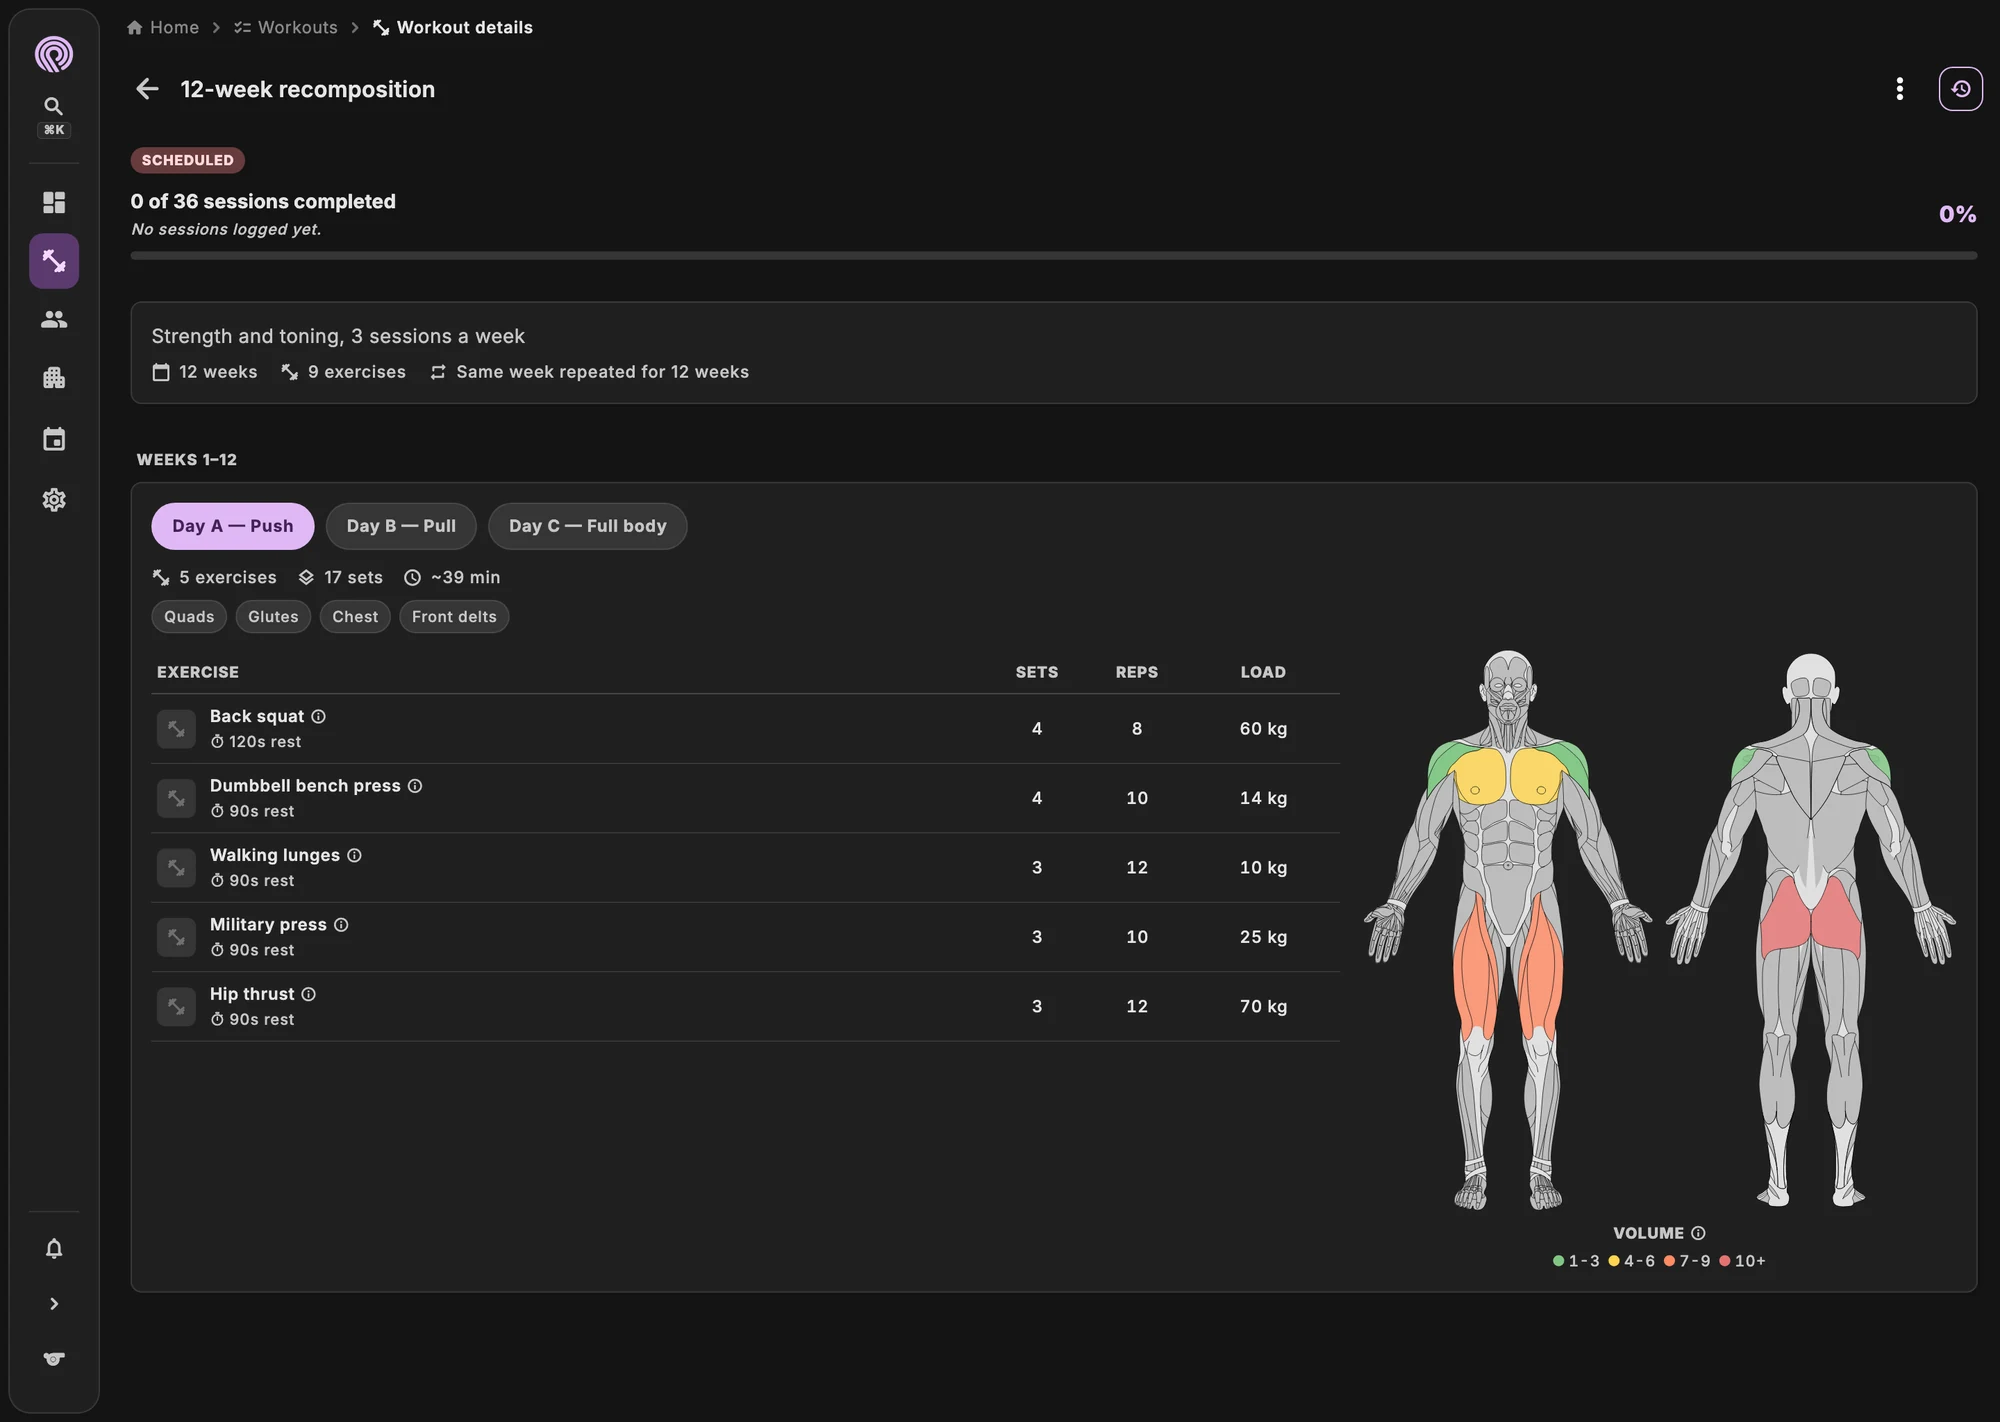Go back with the left arrow
2000x1422 pixels.
[x=147, y=89]
